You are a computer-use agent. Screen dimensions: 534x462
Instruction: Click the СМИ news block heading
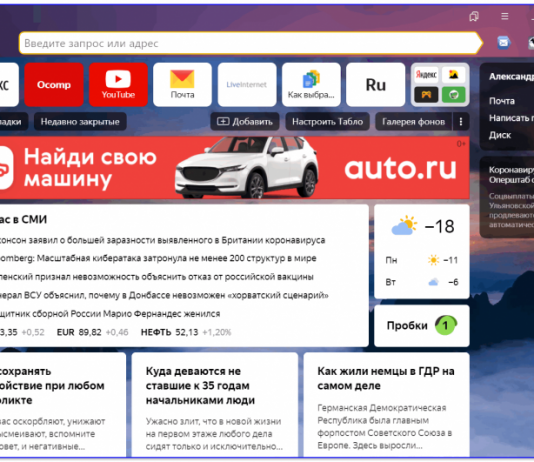tap(23, 220)
